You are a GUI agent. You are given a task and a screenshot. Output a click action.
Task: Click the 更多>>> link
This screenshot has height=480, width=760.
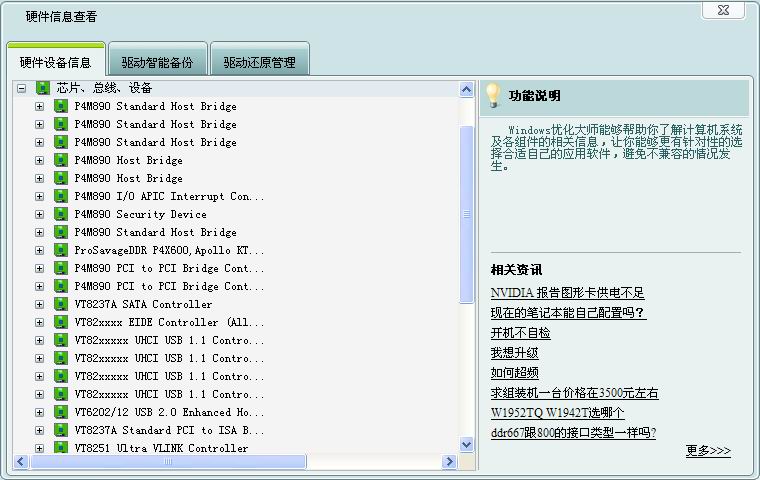(708, 450)
